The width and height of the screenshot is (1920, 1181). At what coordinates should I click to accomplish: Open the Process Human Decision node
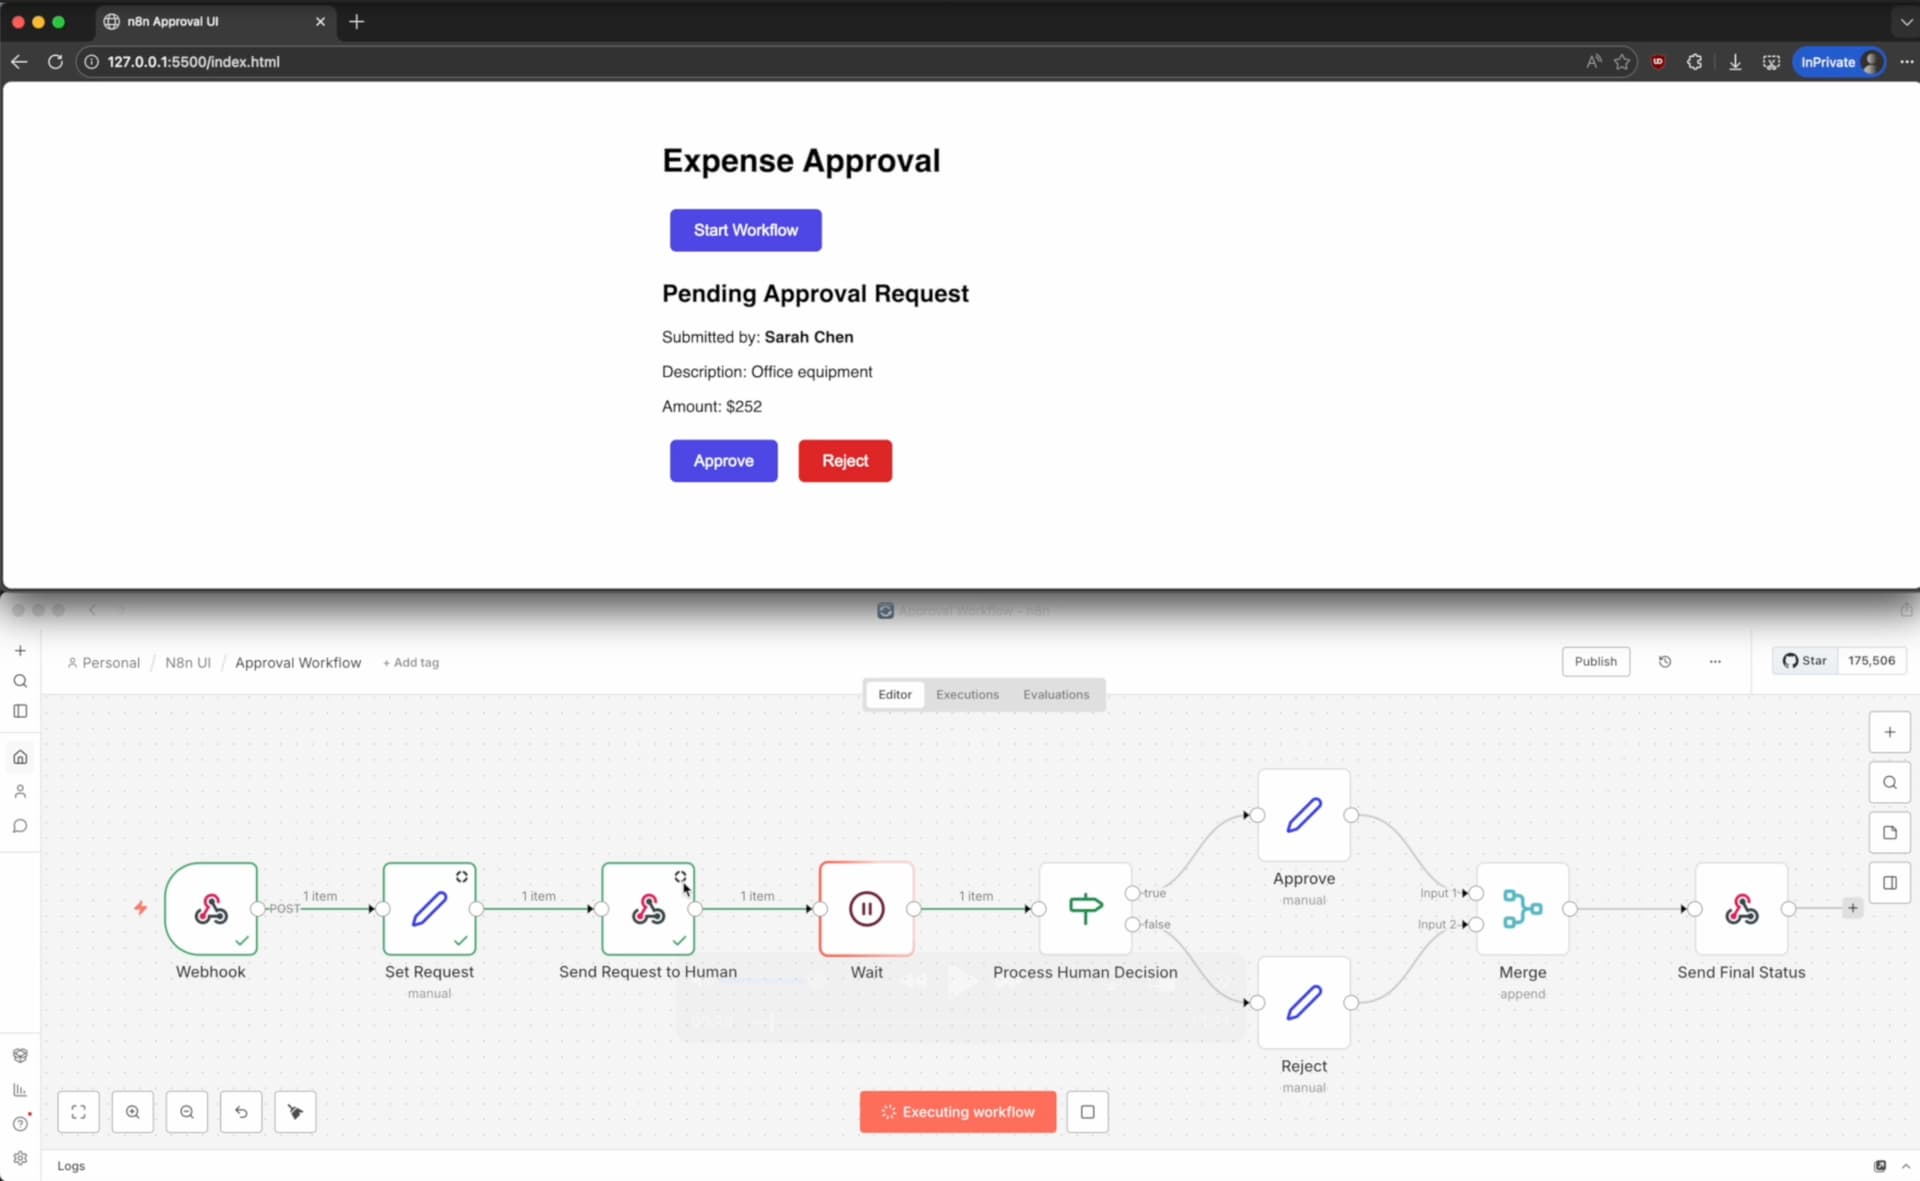pyautogui.click(x=1085, y=909)
